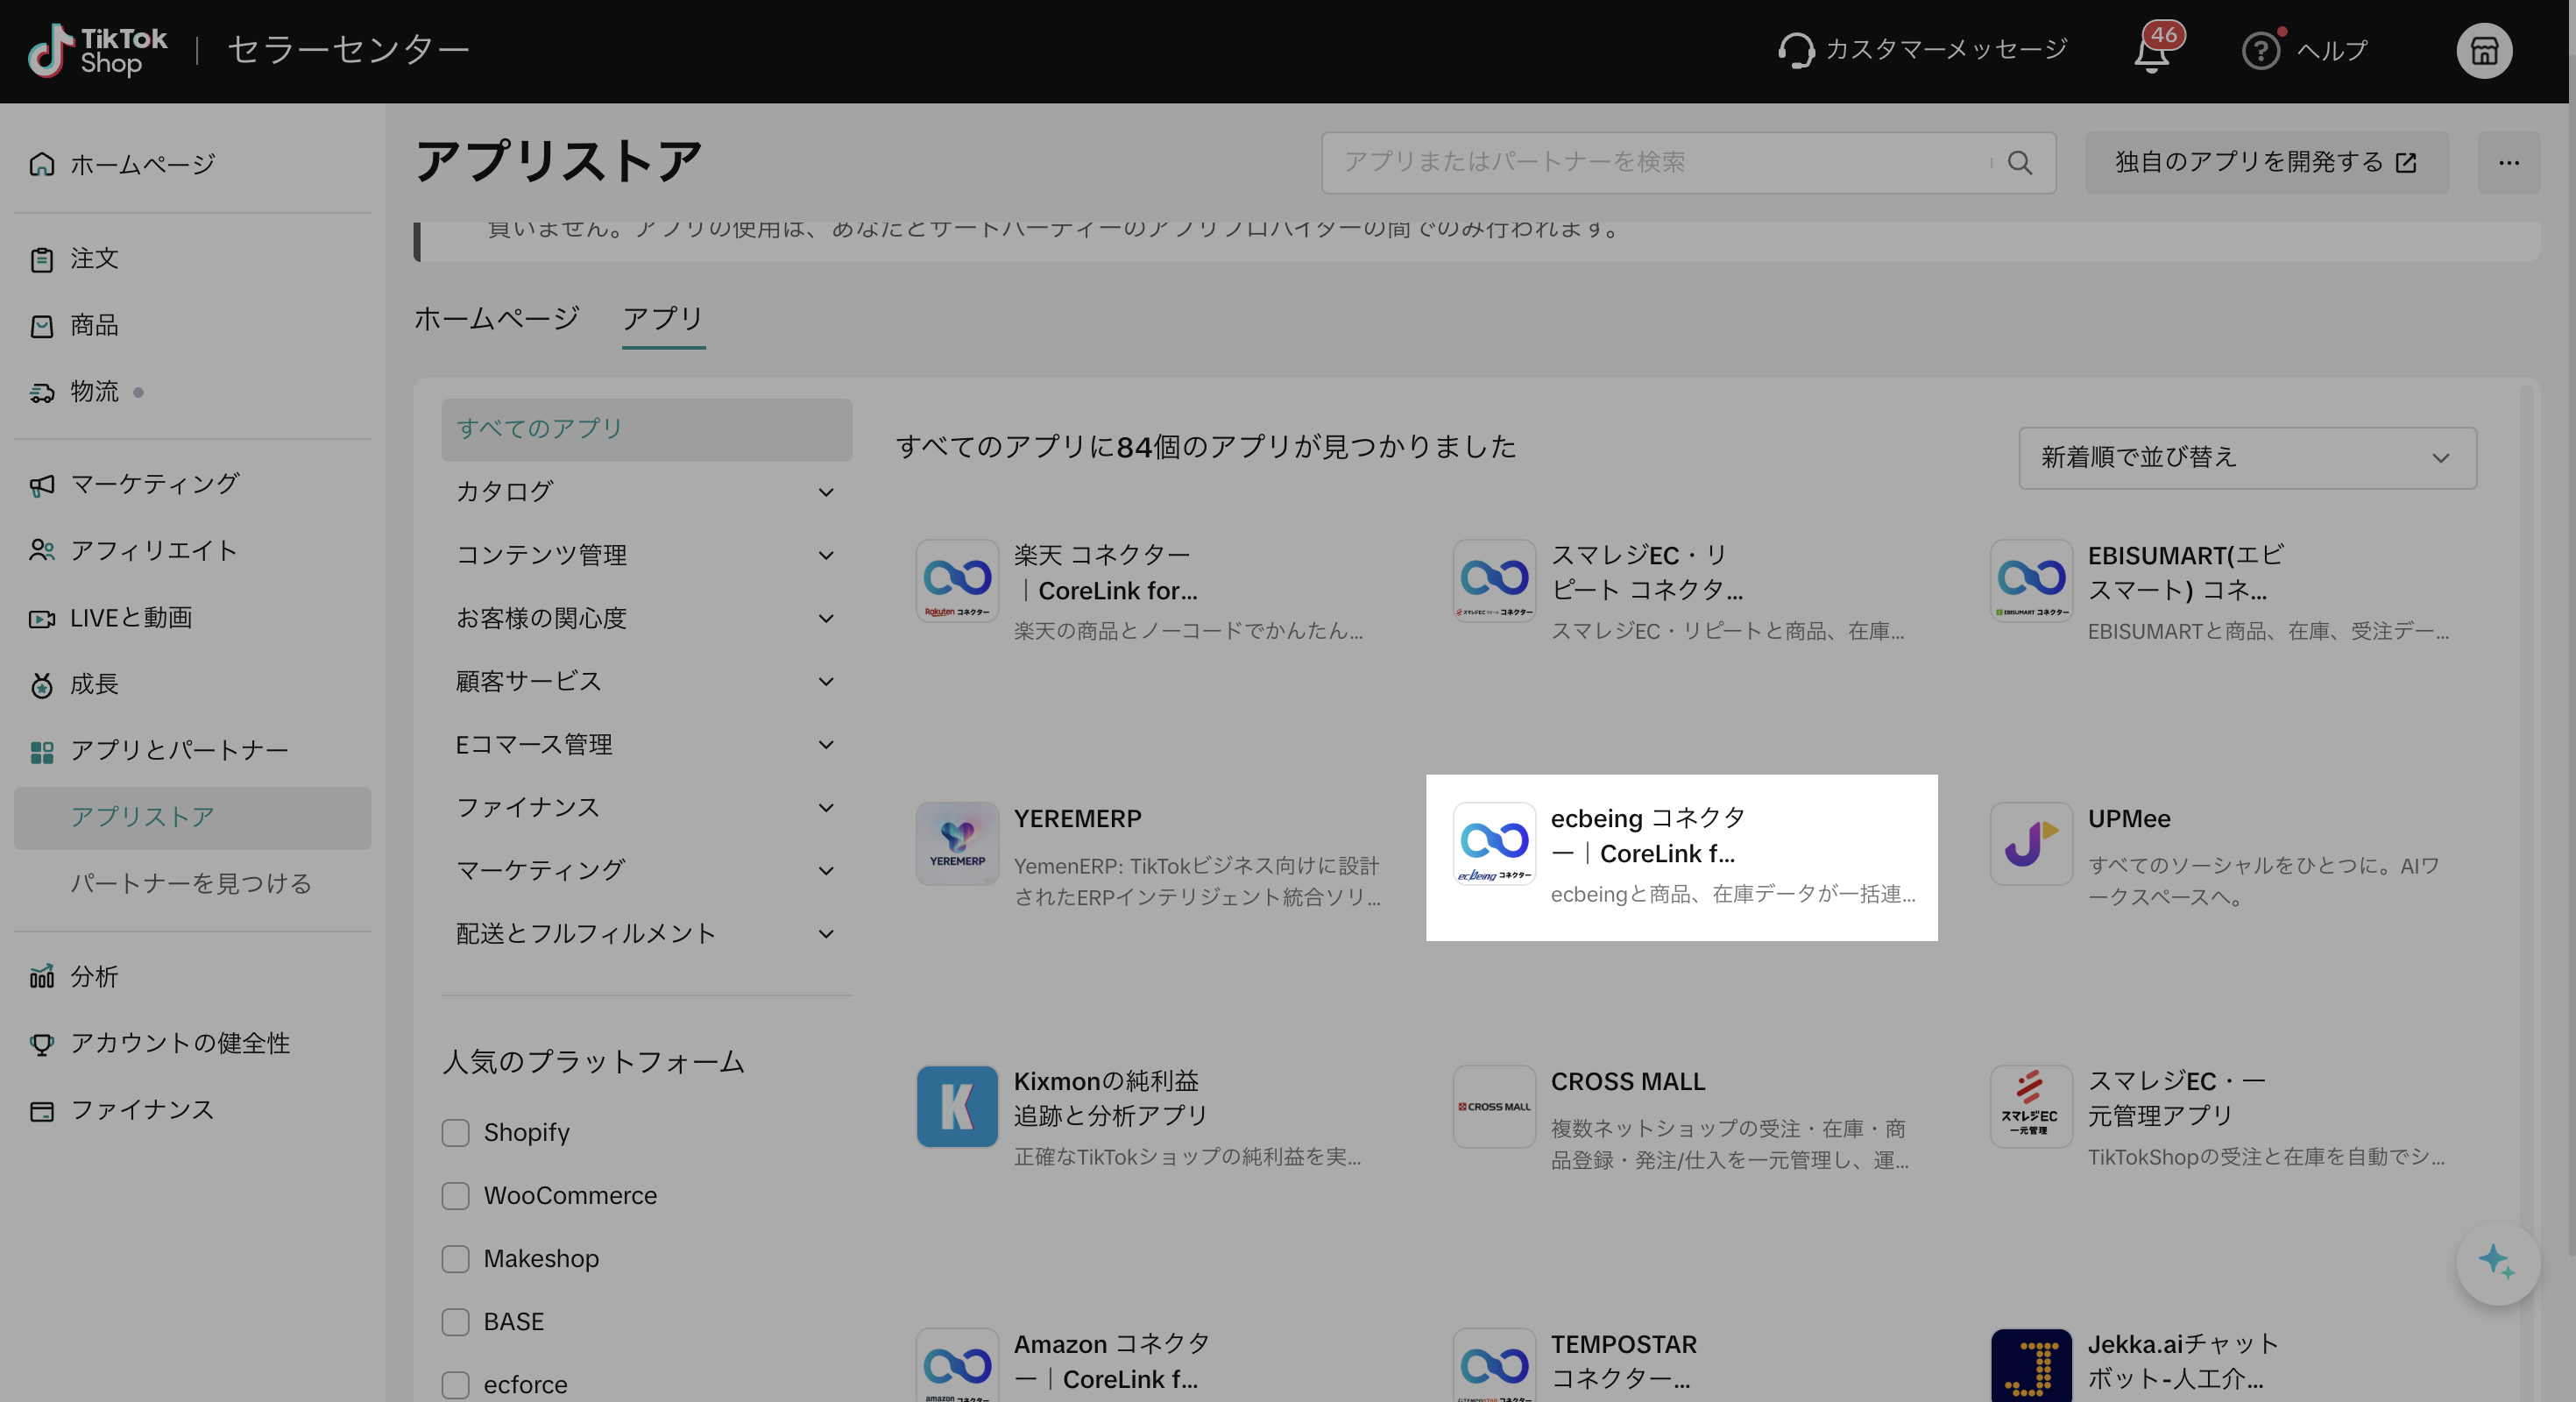The height and width of the screenshot is (1402, 2576).
Task: Open 注文 in the sidebar menu
Action: point(94,259)
